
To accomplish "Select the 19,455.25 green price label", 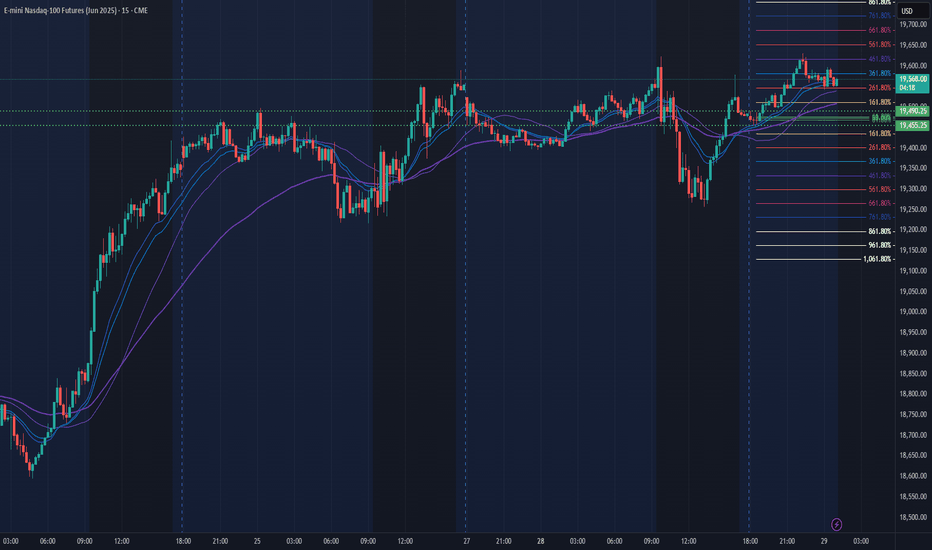I will point(912,125).
